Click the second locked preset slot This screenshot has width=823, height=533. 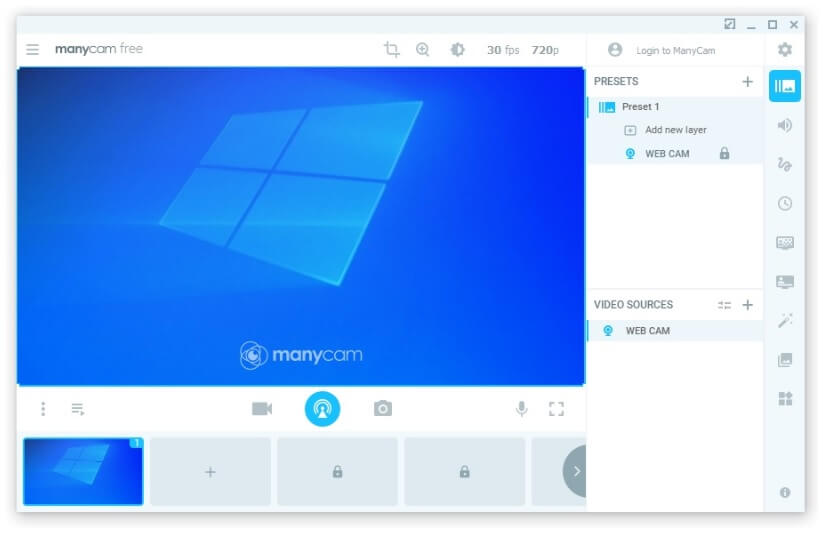click(465, 472)
